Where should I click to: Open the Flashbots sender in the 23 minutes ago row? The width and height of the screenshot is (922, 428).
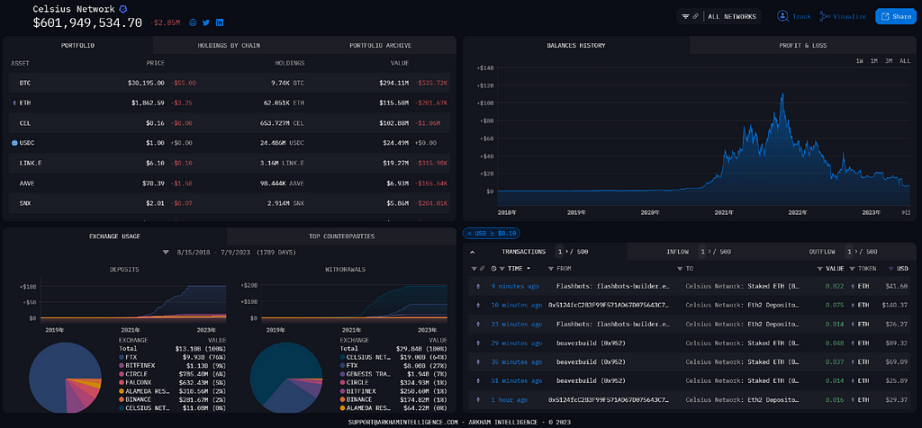[612, 324]
